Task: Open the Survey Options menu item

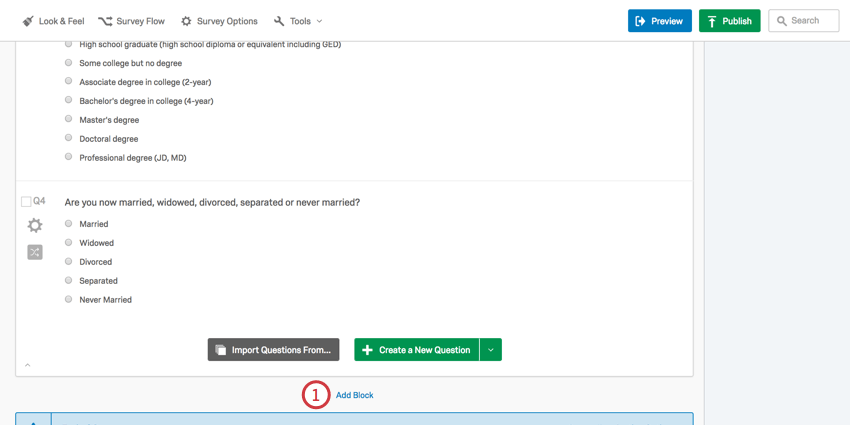Action: click(x=219, y=21)
